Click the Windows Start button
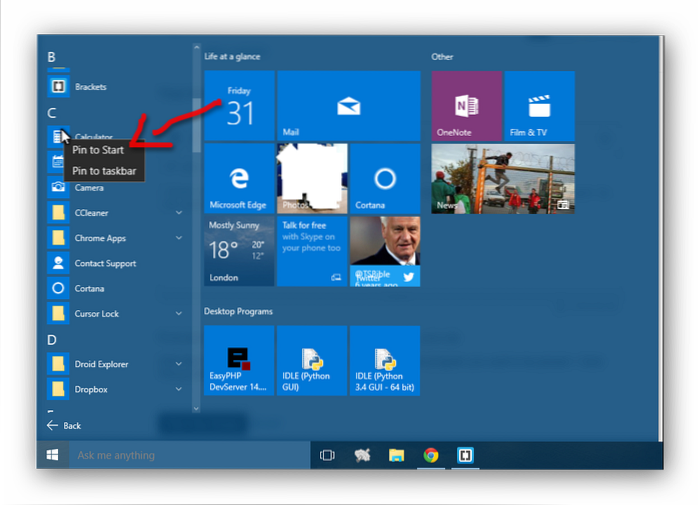 click(52, 455)
